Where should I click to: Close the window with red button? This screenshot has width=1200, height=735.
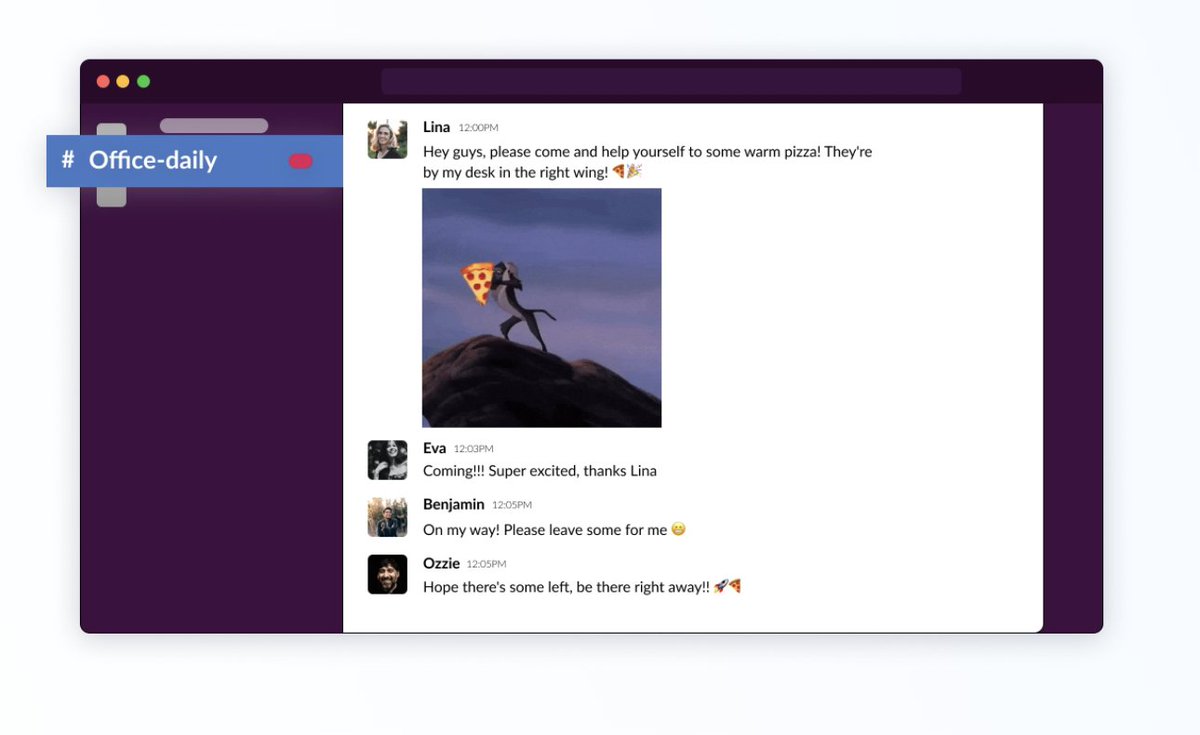[x=103, y=81]
